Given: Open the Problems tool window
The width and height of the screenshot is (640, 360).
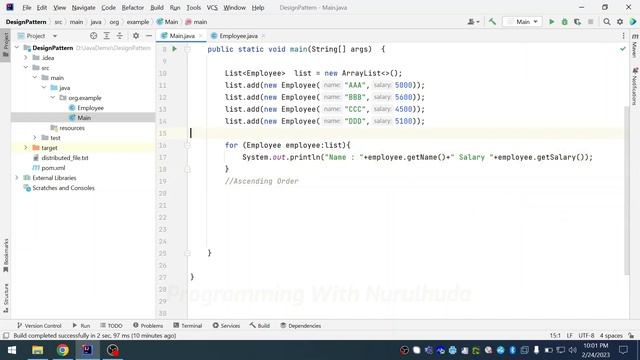Looking at the screenshot, I should (x=148, y=326).
